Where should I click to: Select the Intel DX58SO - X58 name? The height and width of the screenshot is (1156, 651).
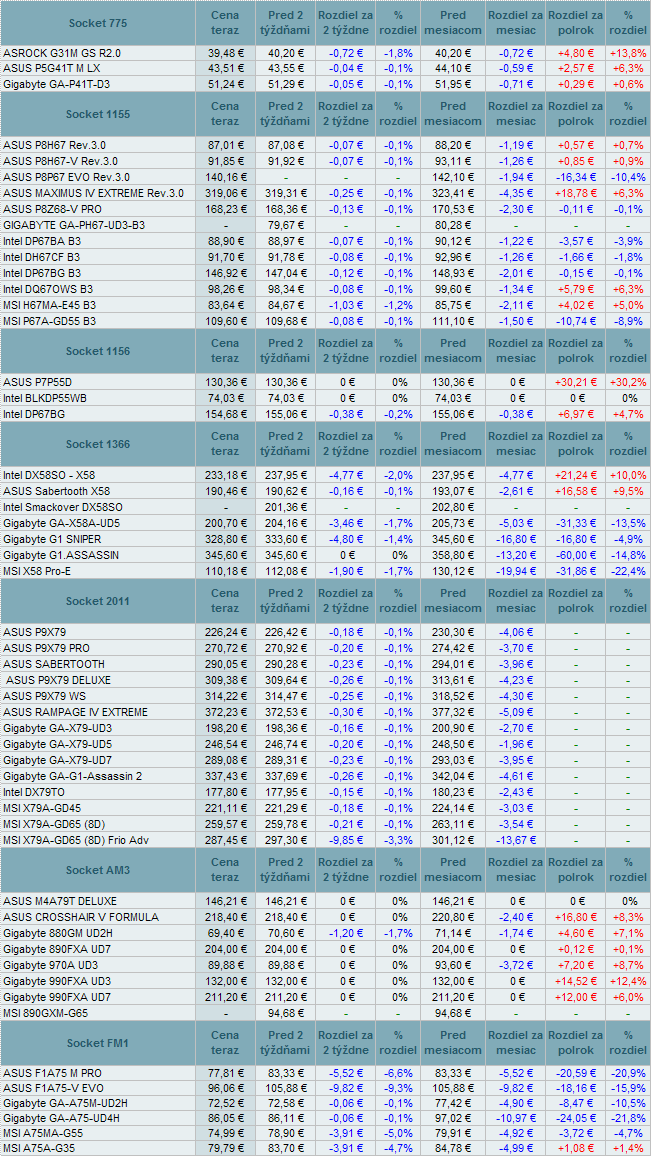pyautogui.click(x=50, y=475)
